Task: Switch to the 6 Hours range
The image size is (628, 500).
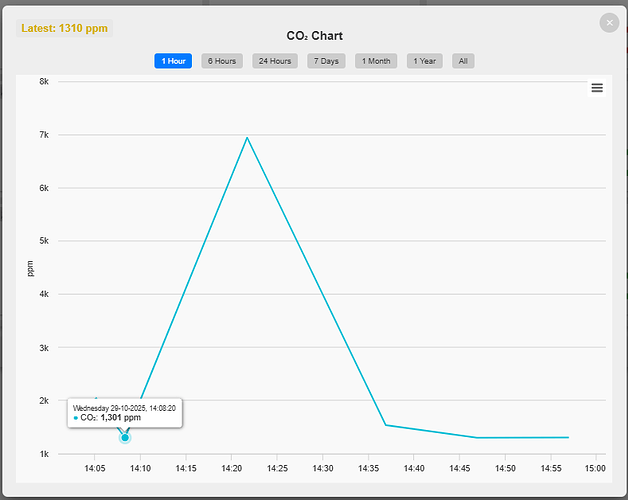Action: click(x=222, y=61)
